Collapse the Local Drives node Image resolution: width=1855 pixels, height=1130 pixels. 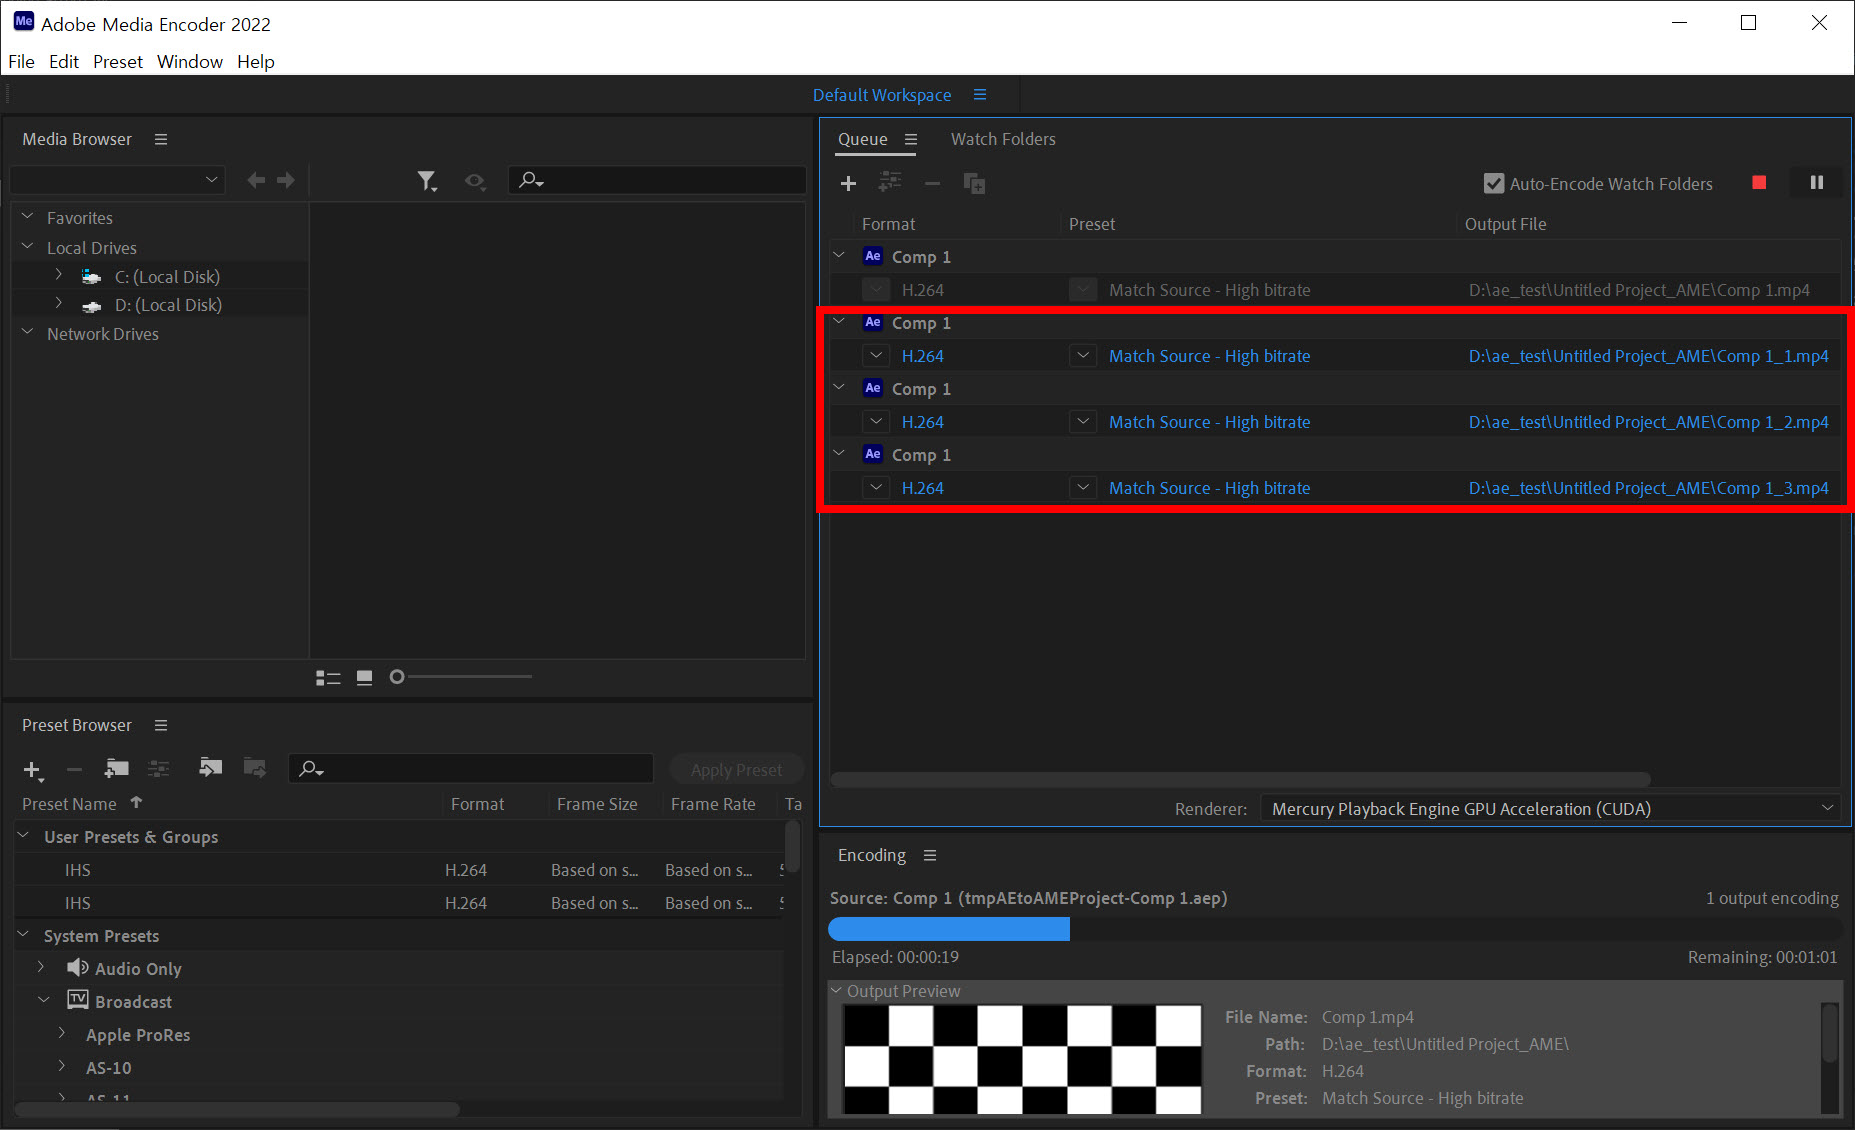point(28,247)
